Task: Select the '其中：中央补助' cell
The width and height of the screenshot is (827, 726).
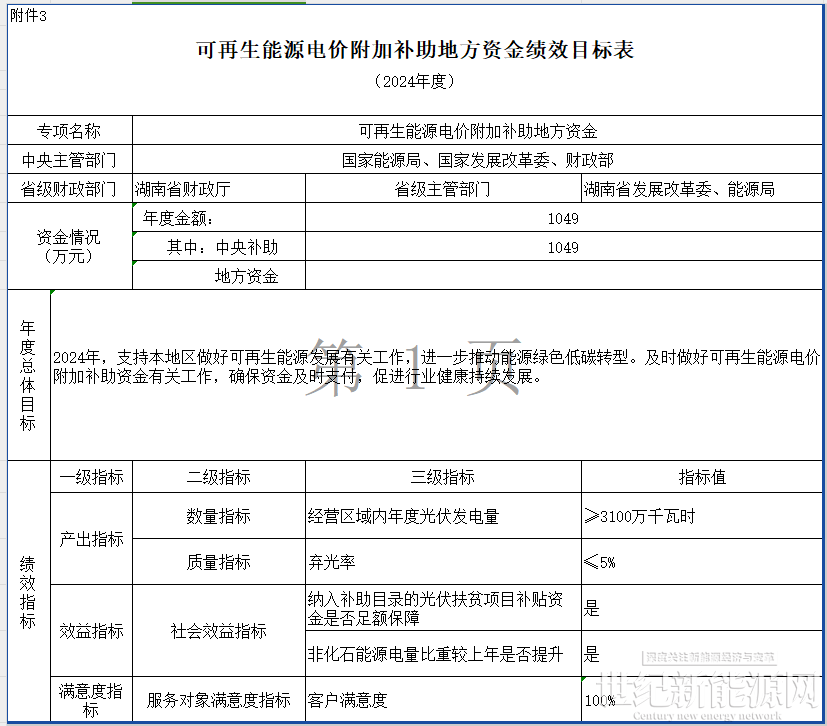Action: [x=219, y=247]
